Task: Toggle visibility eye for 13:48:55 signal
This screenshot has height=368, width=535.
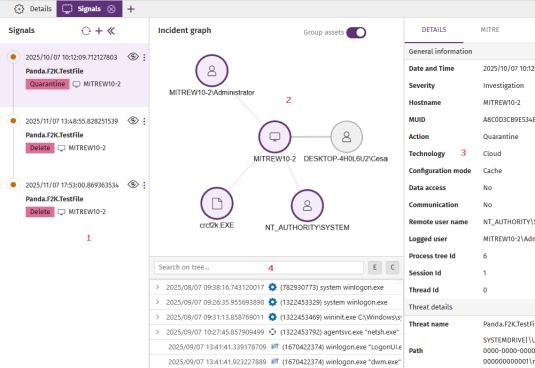Action: 133,120
